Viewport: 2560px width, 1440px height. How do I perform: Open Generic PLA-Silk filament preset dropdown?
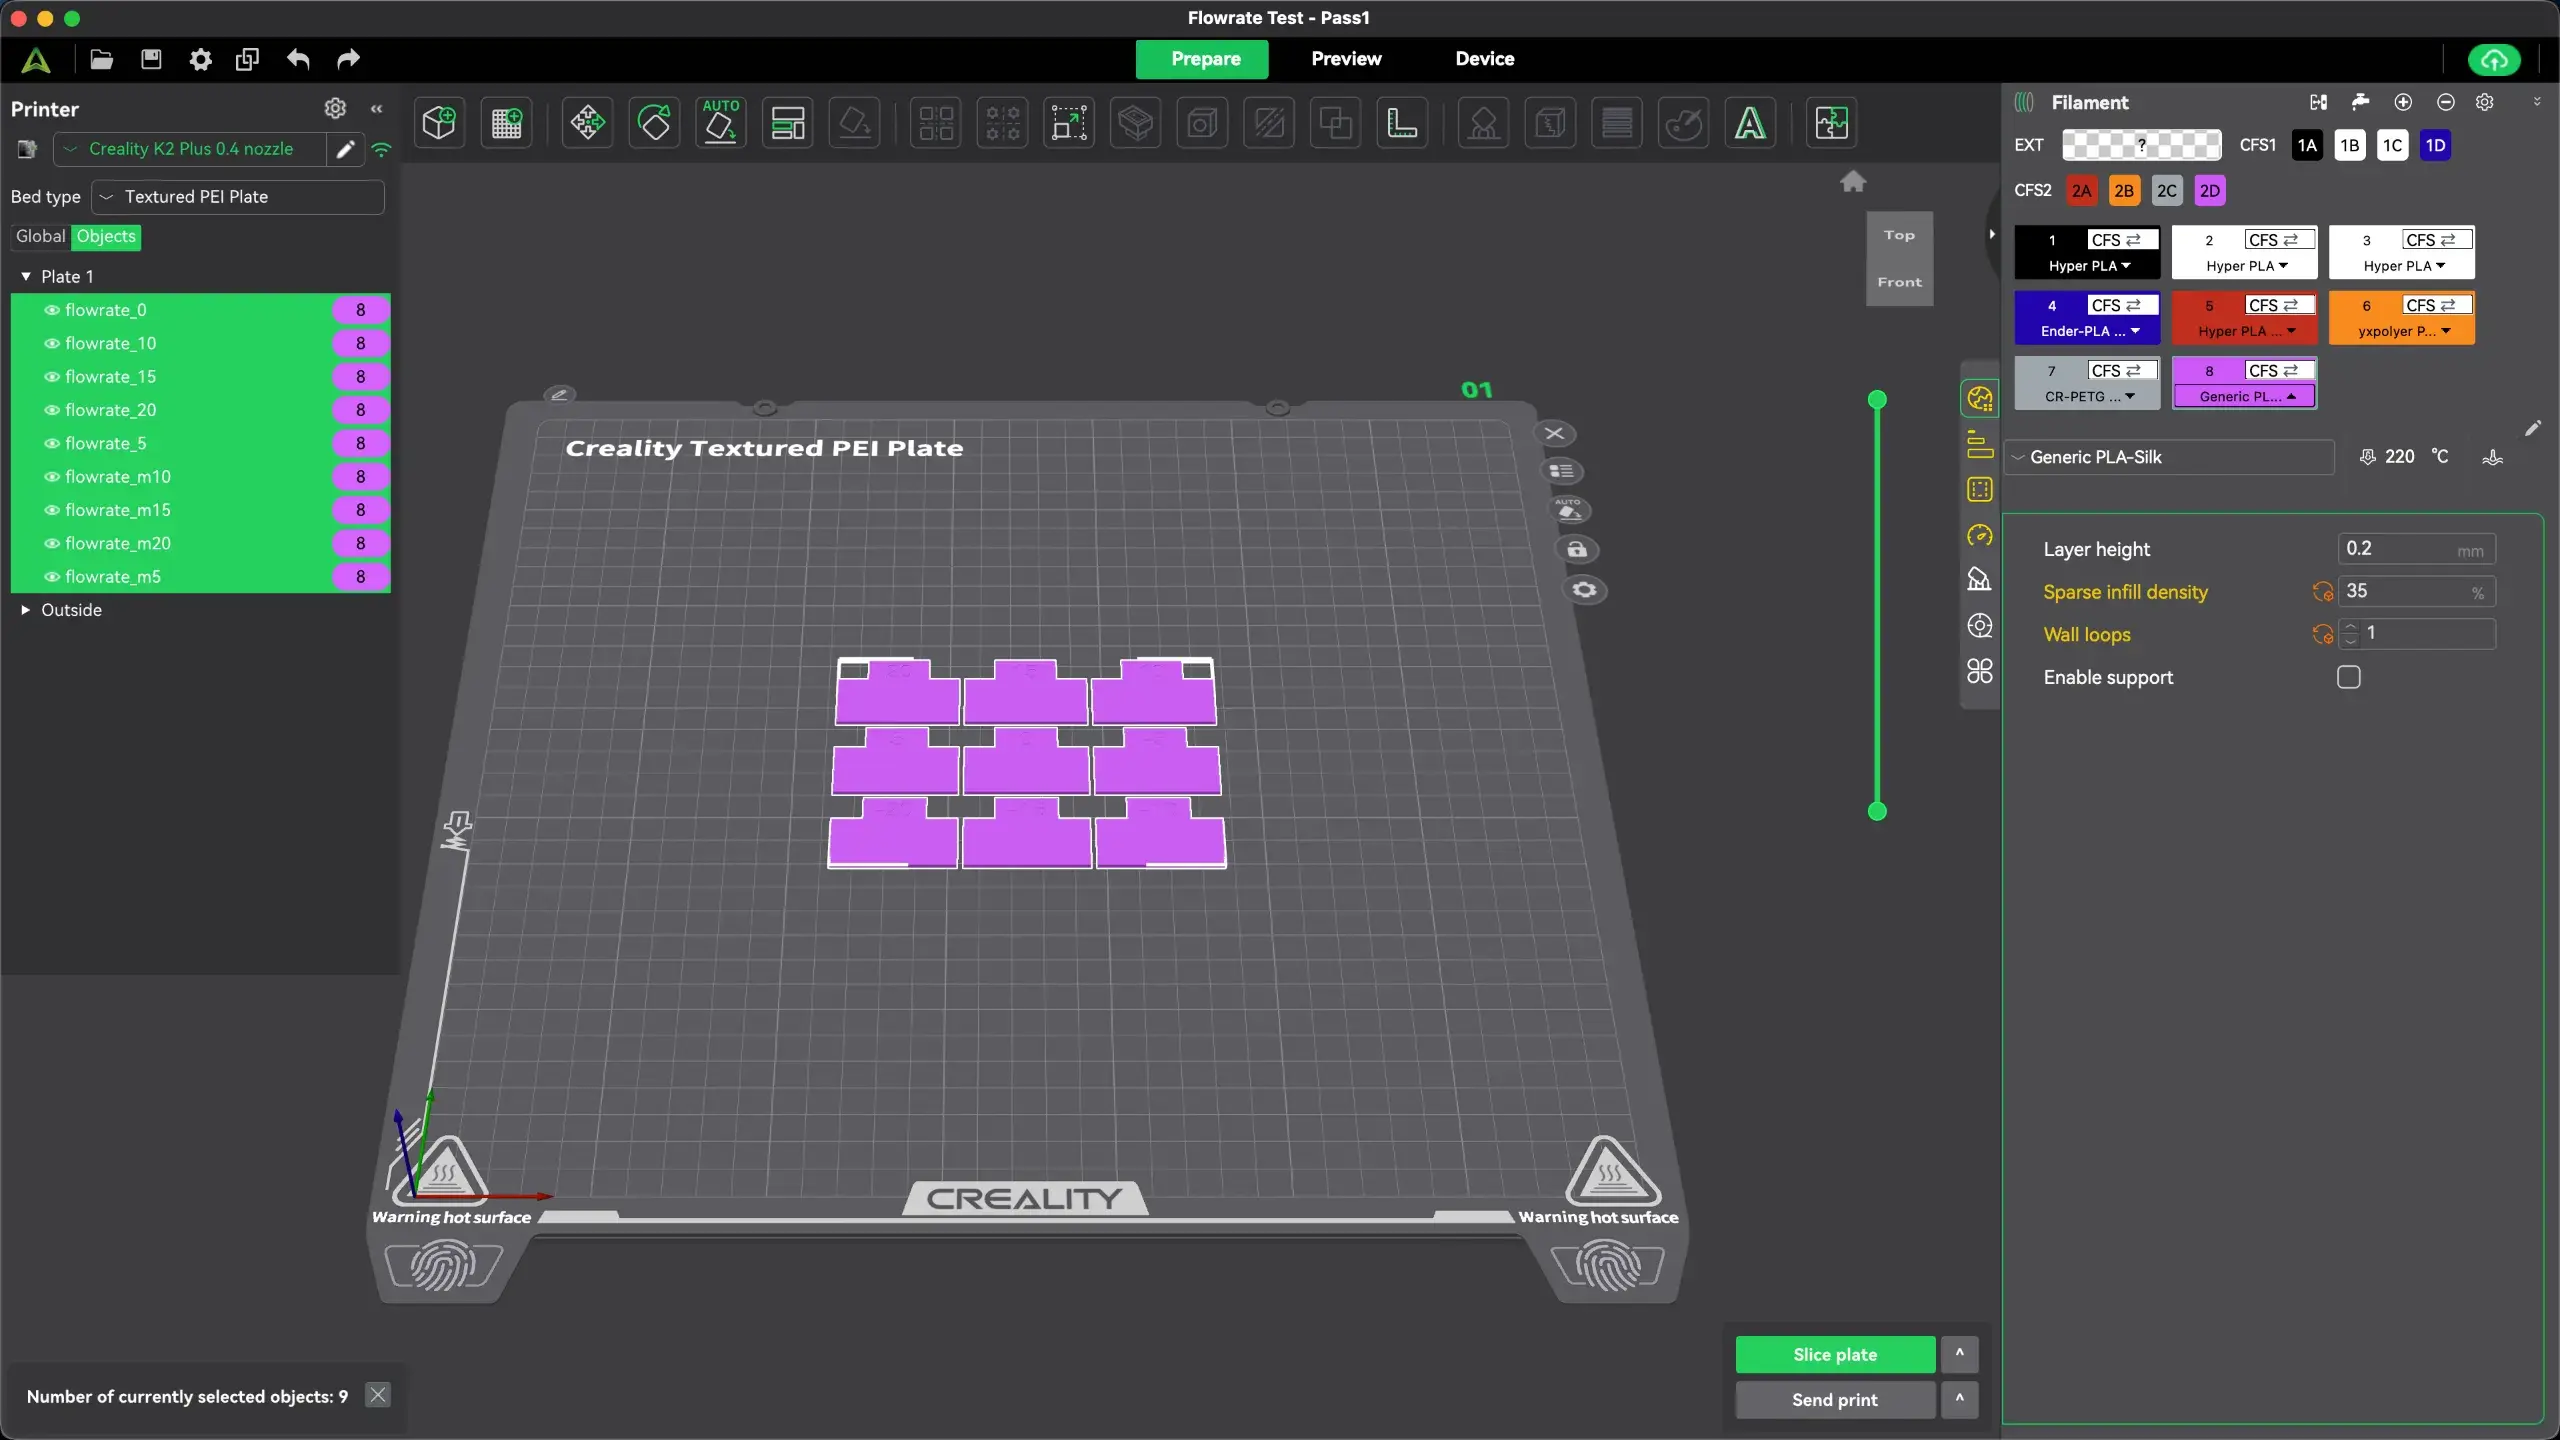point(2168,457)
